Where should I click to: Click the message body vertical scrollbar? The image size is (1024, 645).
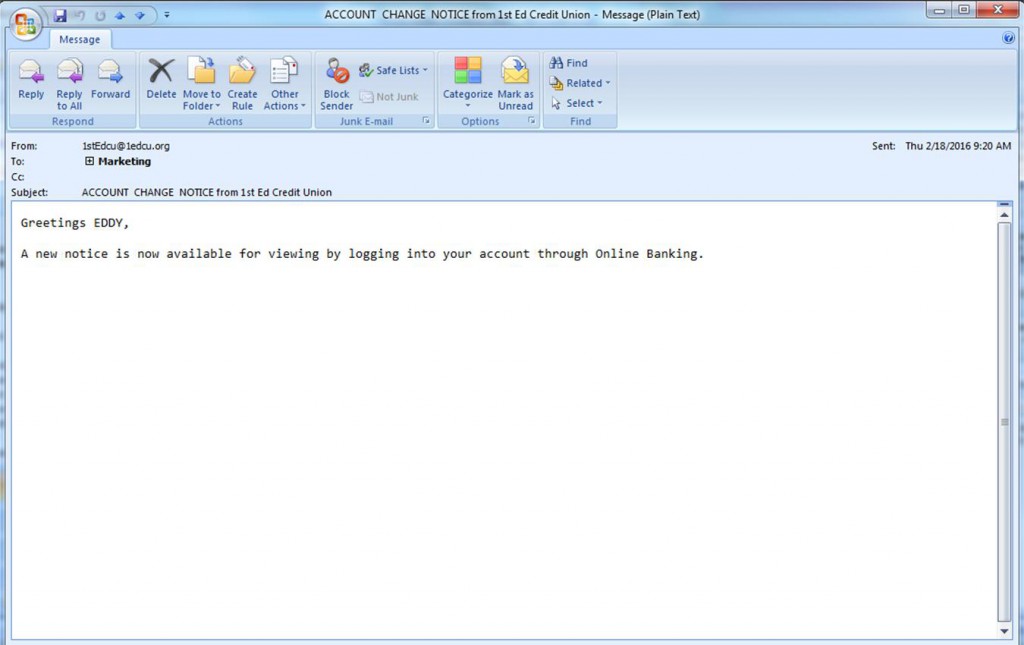(x=1004, y=420)
